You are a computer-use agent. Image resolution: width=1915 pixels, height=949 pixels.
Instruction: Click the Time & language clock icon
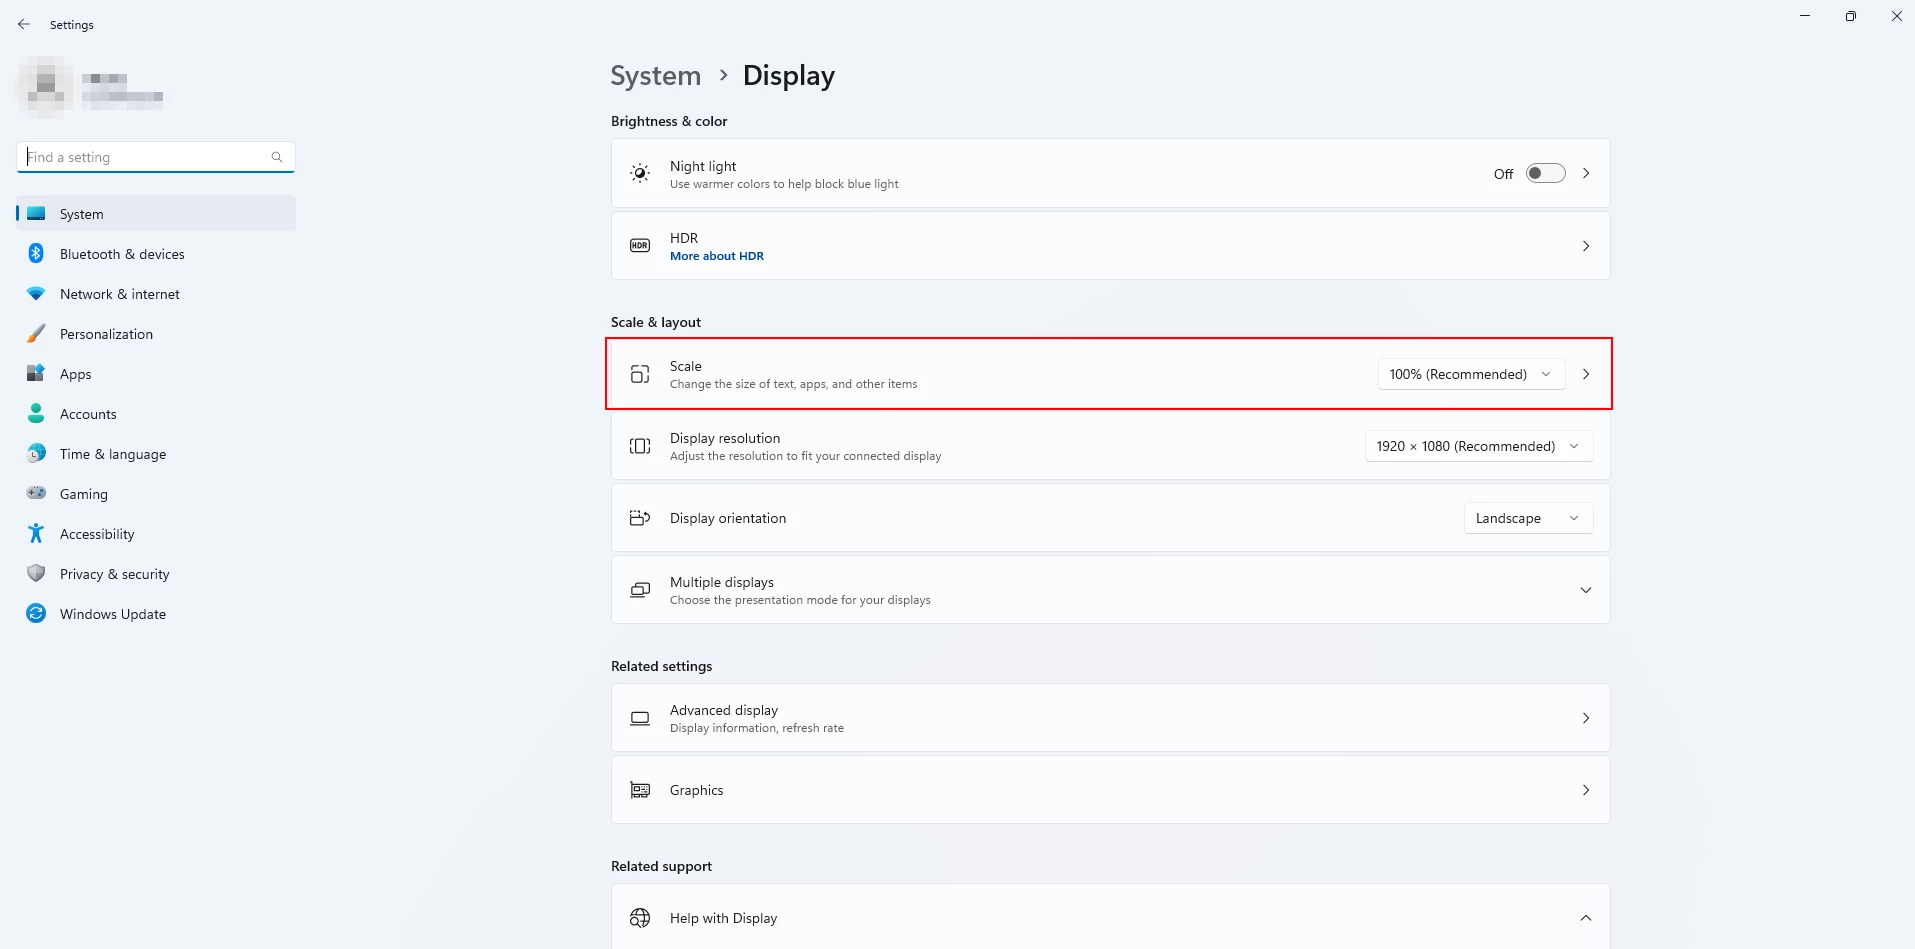[x=36, y=454]
